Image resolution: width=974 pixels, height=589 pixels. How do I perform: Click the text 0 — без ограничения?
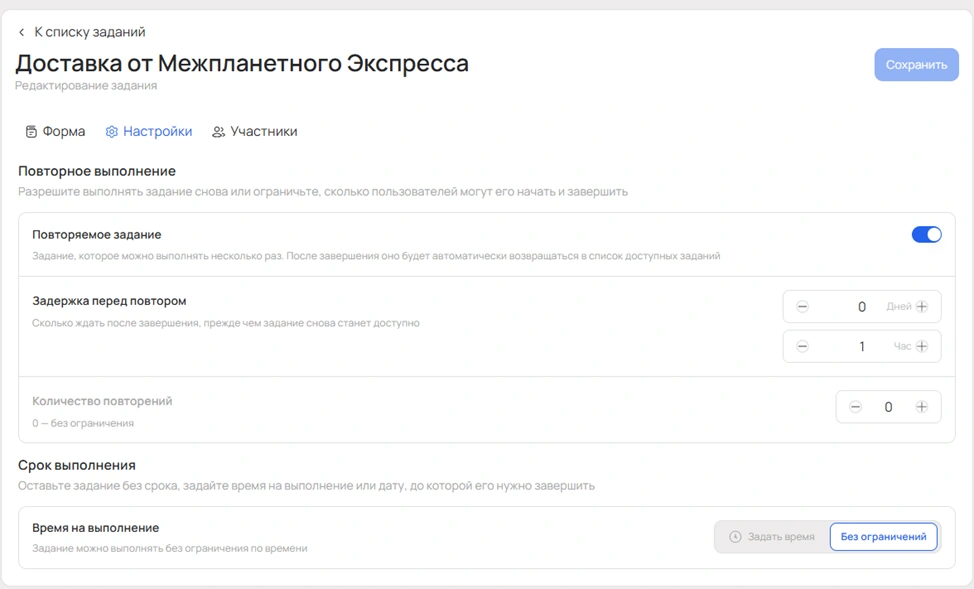[83, 423]
